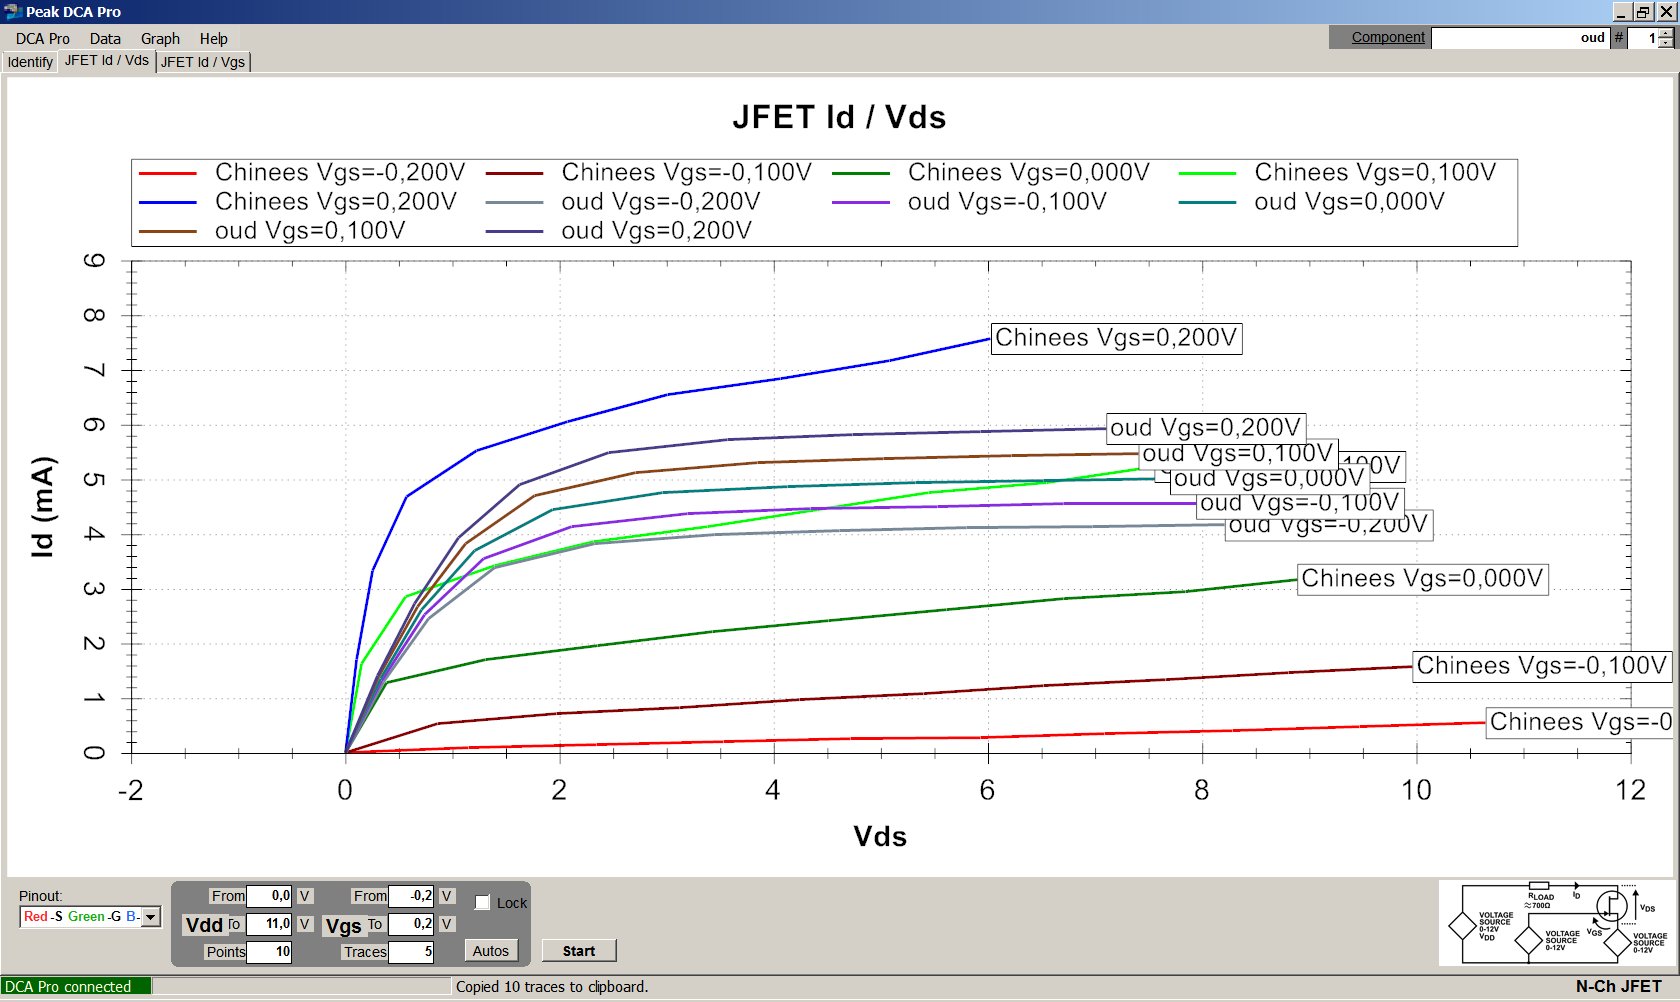Click the Traces count input field

[411, 951]
